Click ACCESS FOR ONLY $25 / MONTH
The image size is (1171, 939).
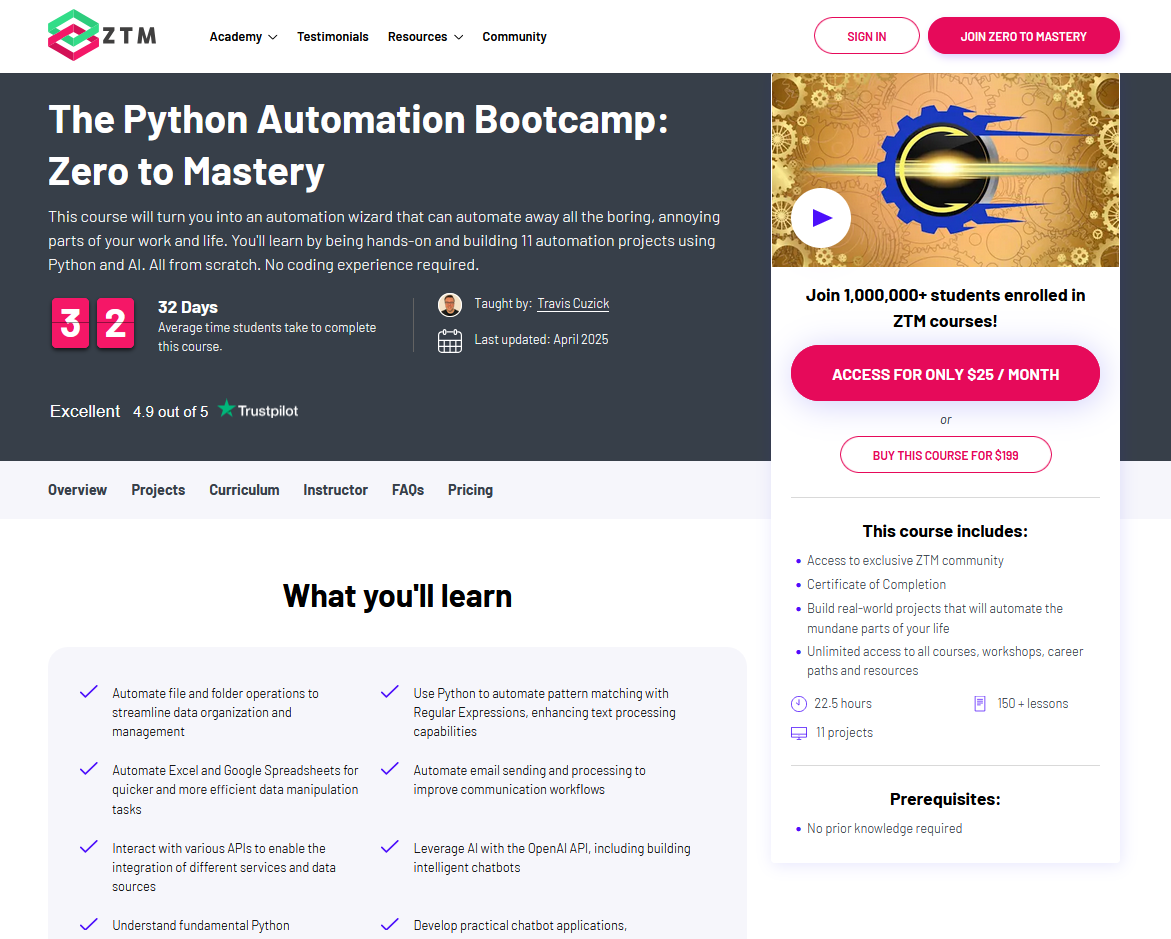click(x=945, y=374)
